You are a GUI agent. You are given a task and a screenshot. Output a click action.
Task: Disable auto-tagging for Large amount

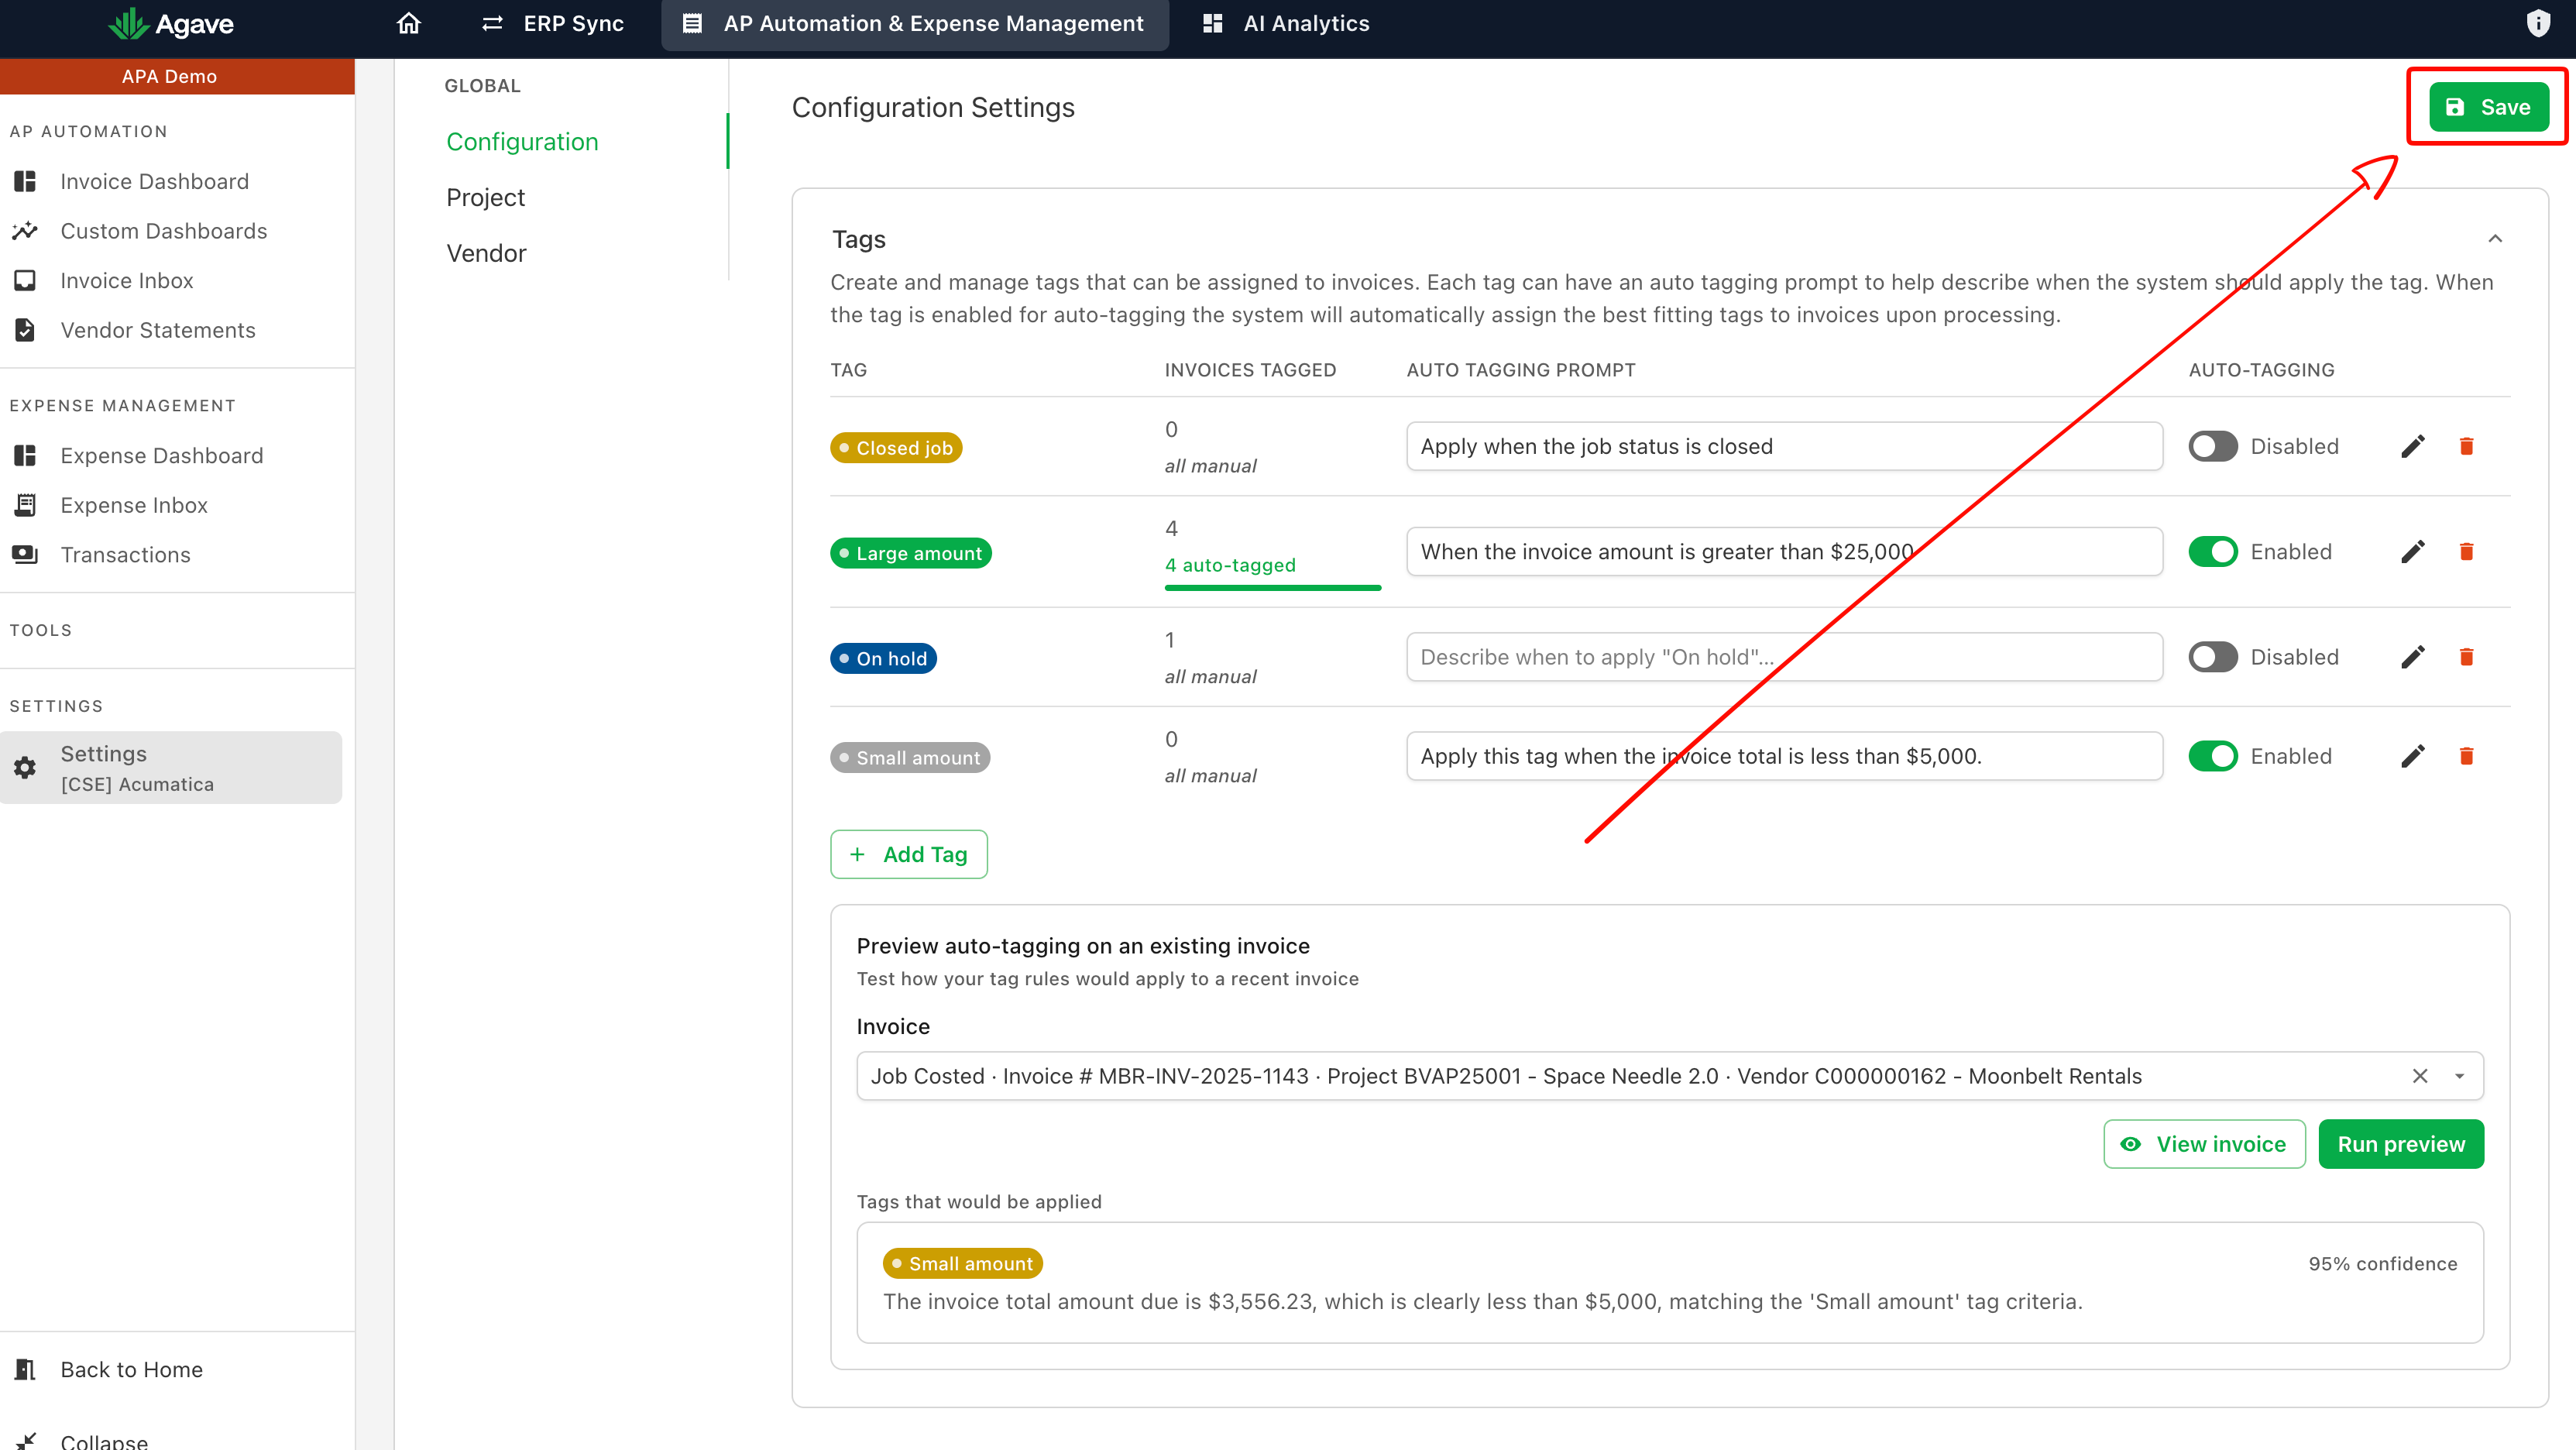point(2212,551)
